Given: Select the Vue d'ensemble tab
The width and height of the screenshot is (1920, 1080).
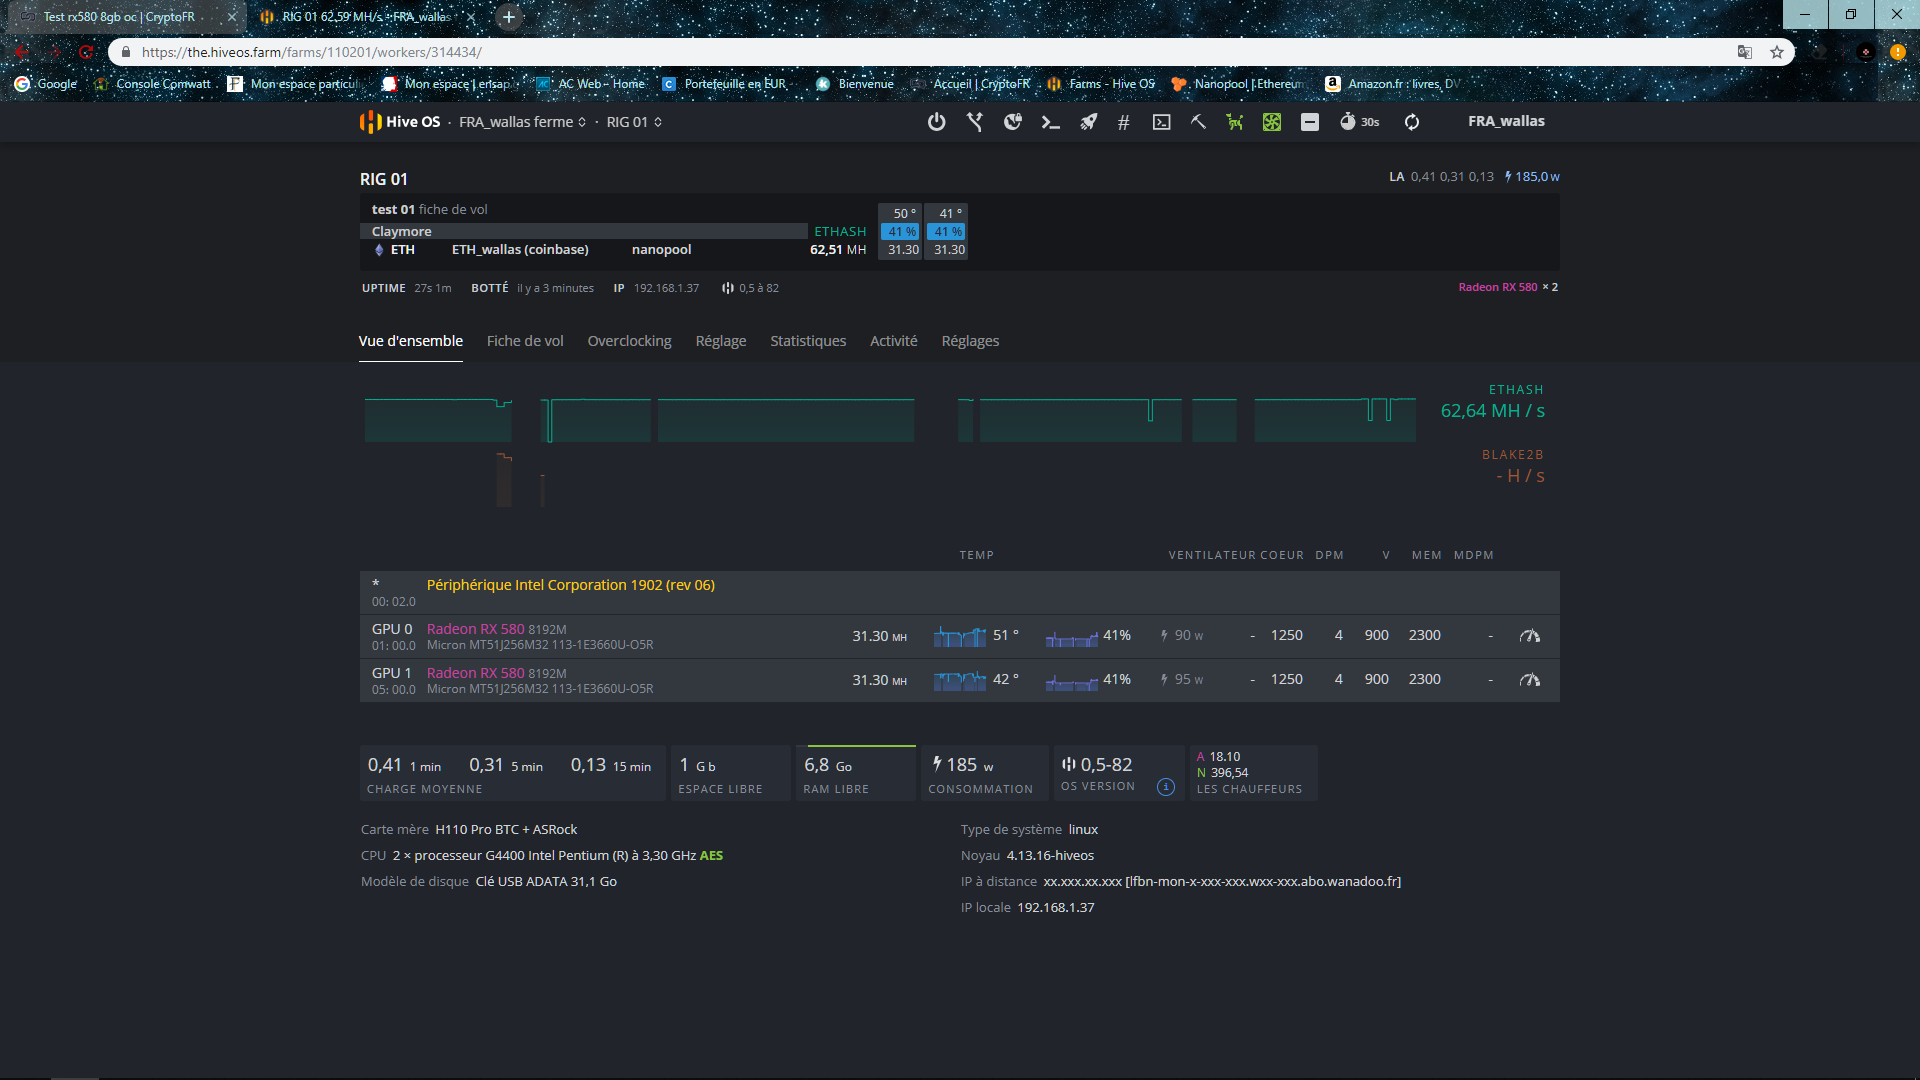Looking at the screenshot, I should click(x=411, y=341).
